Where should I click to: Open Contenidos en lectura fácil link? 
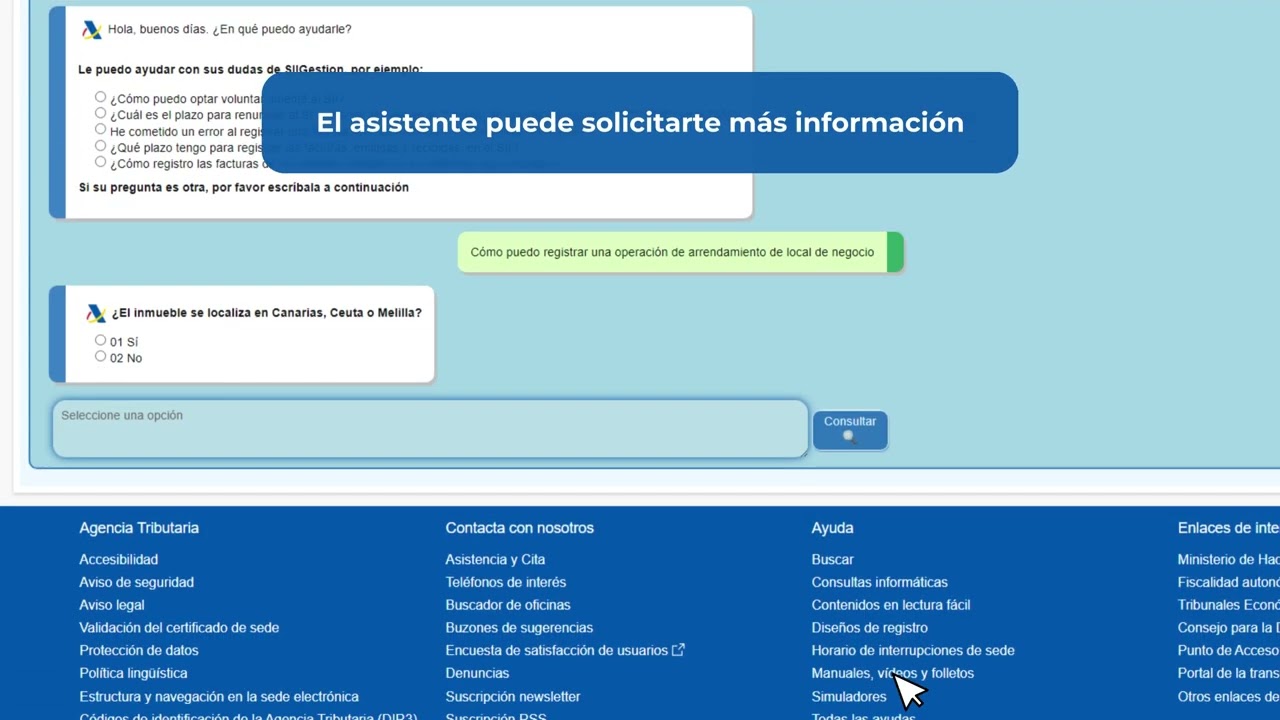pos(891,605)
